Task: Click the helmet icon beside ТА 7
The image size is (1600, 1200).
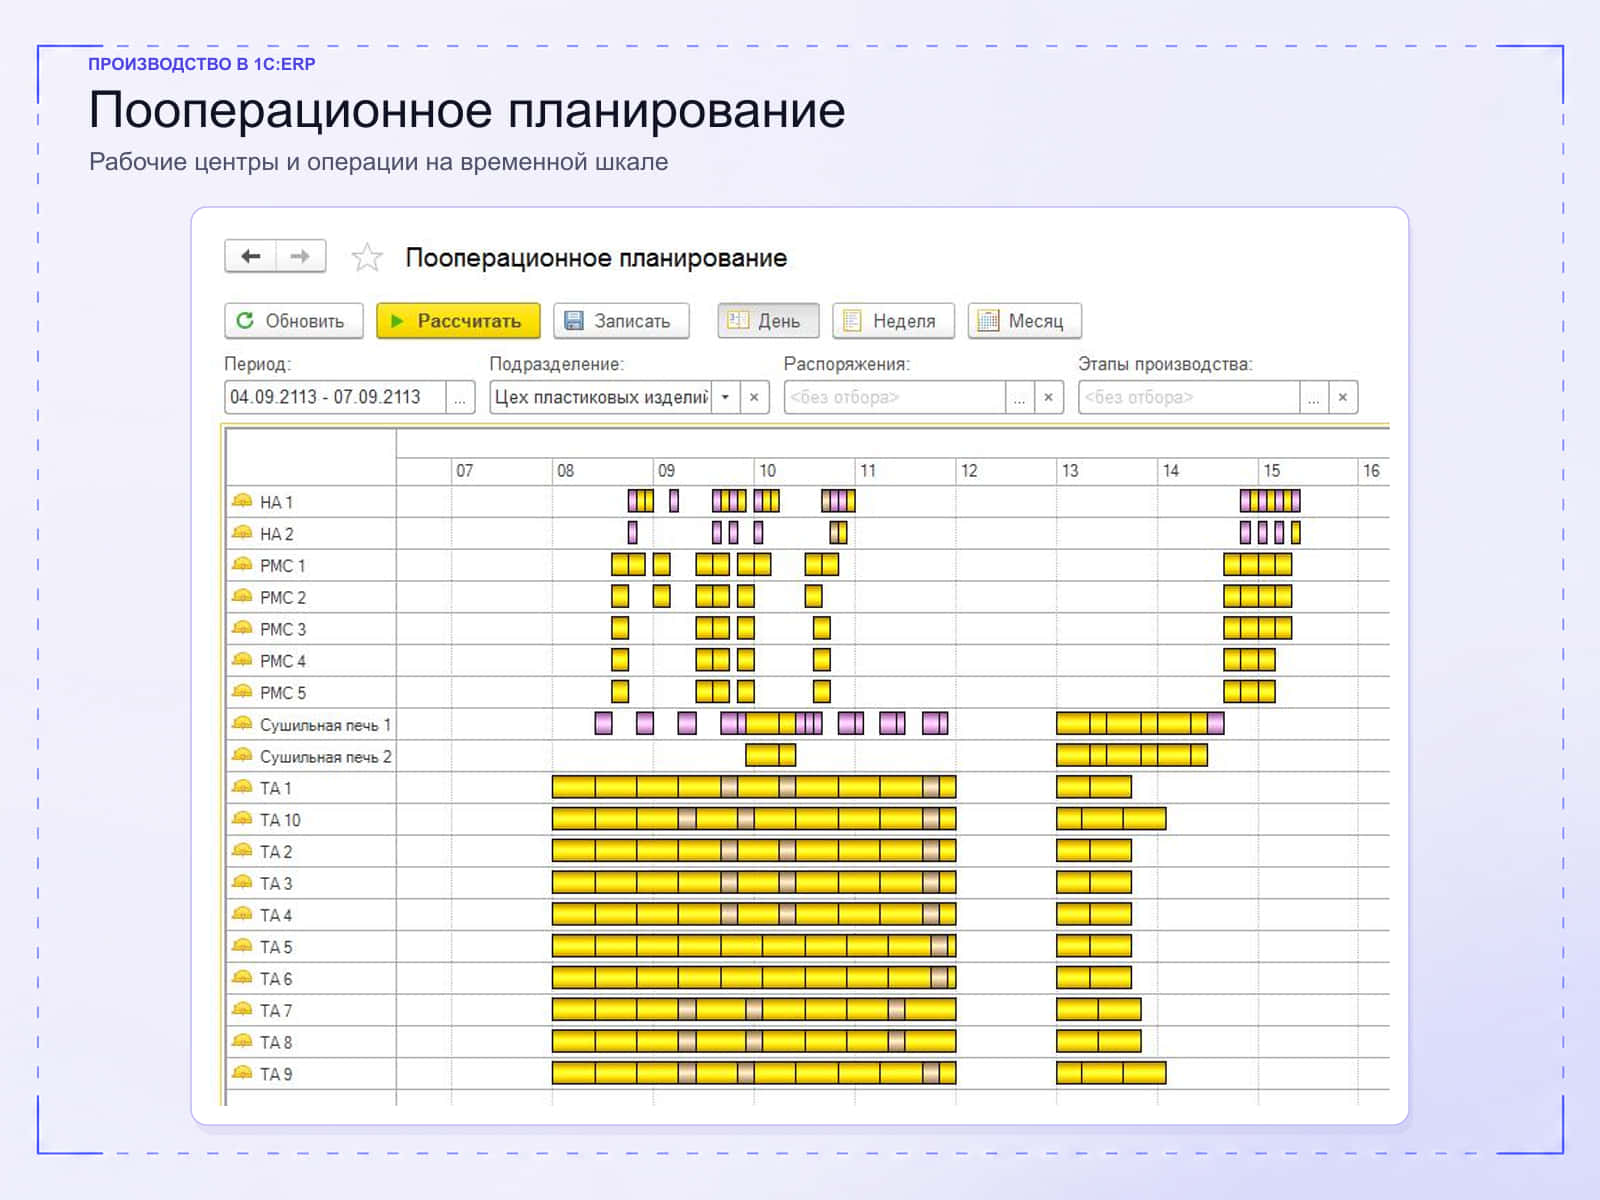Action: (242, 1009)
